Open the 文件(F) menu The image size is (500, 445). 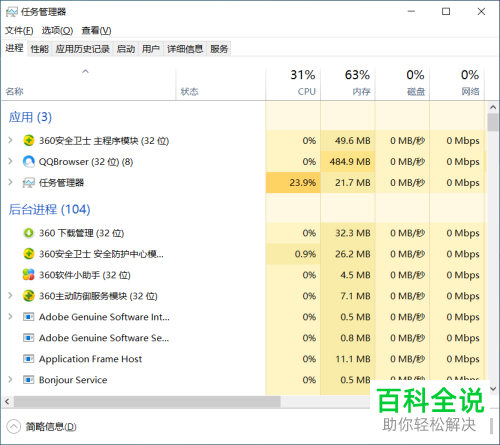19,31
